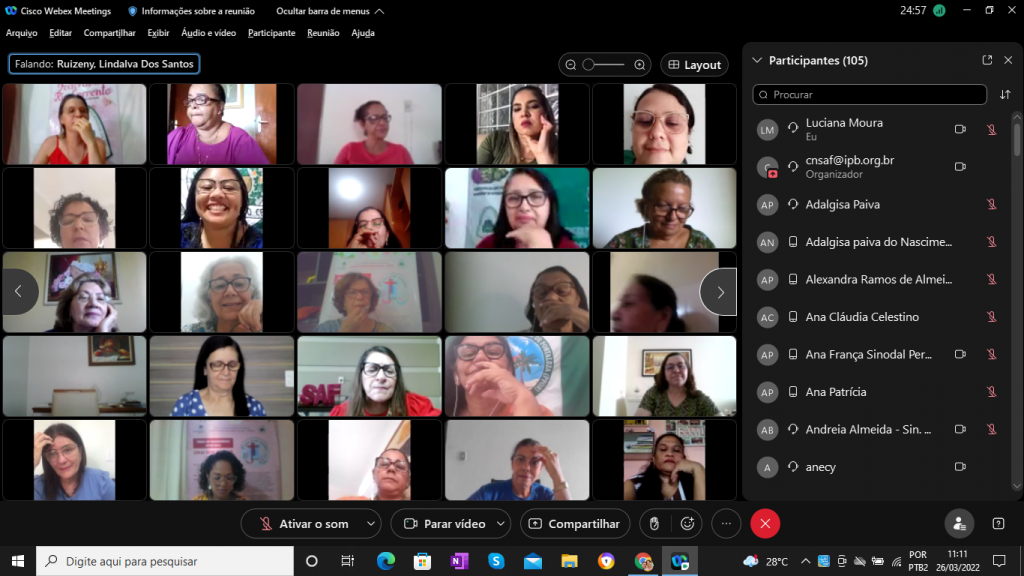Open the Layout button
1024x576 pixels.
pos(693,65)
